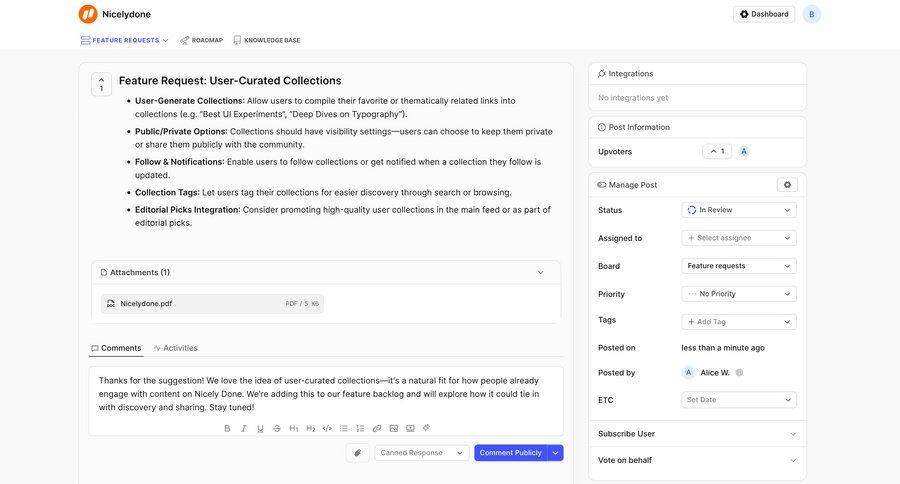Change the Status from In Review
The image size is (900, 484).
(739, 210)
